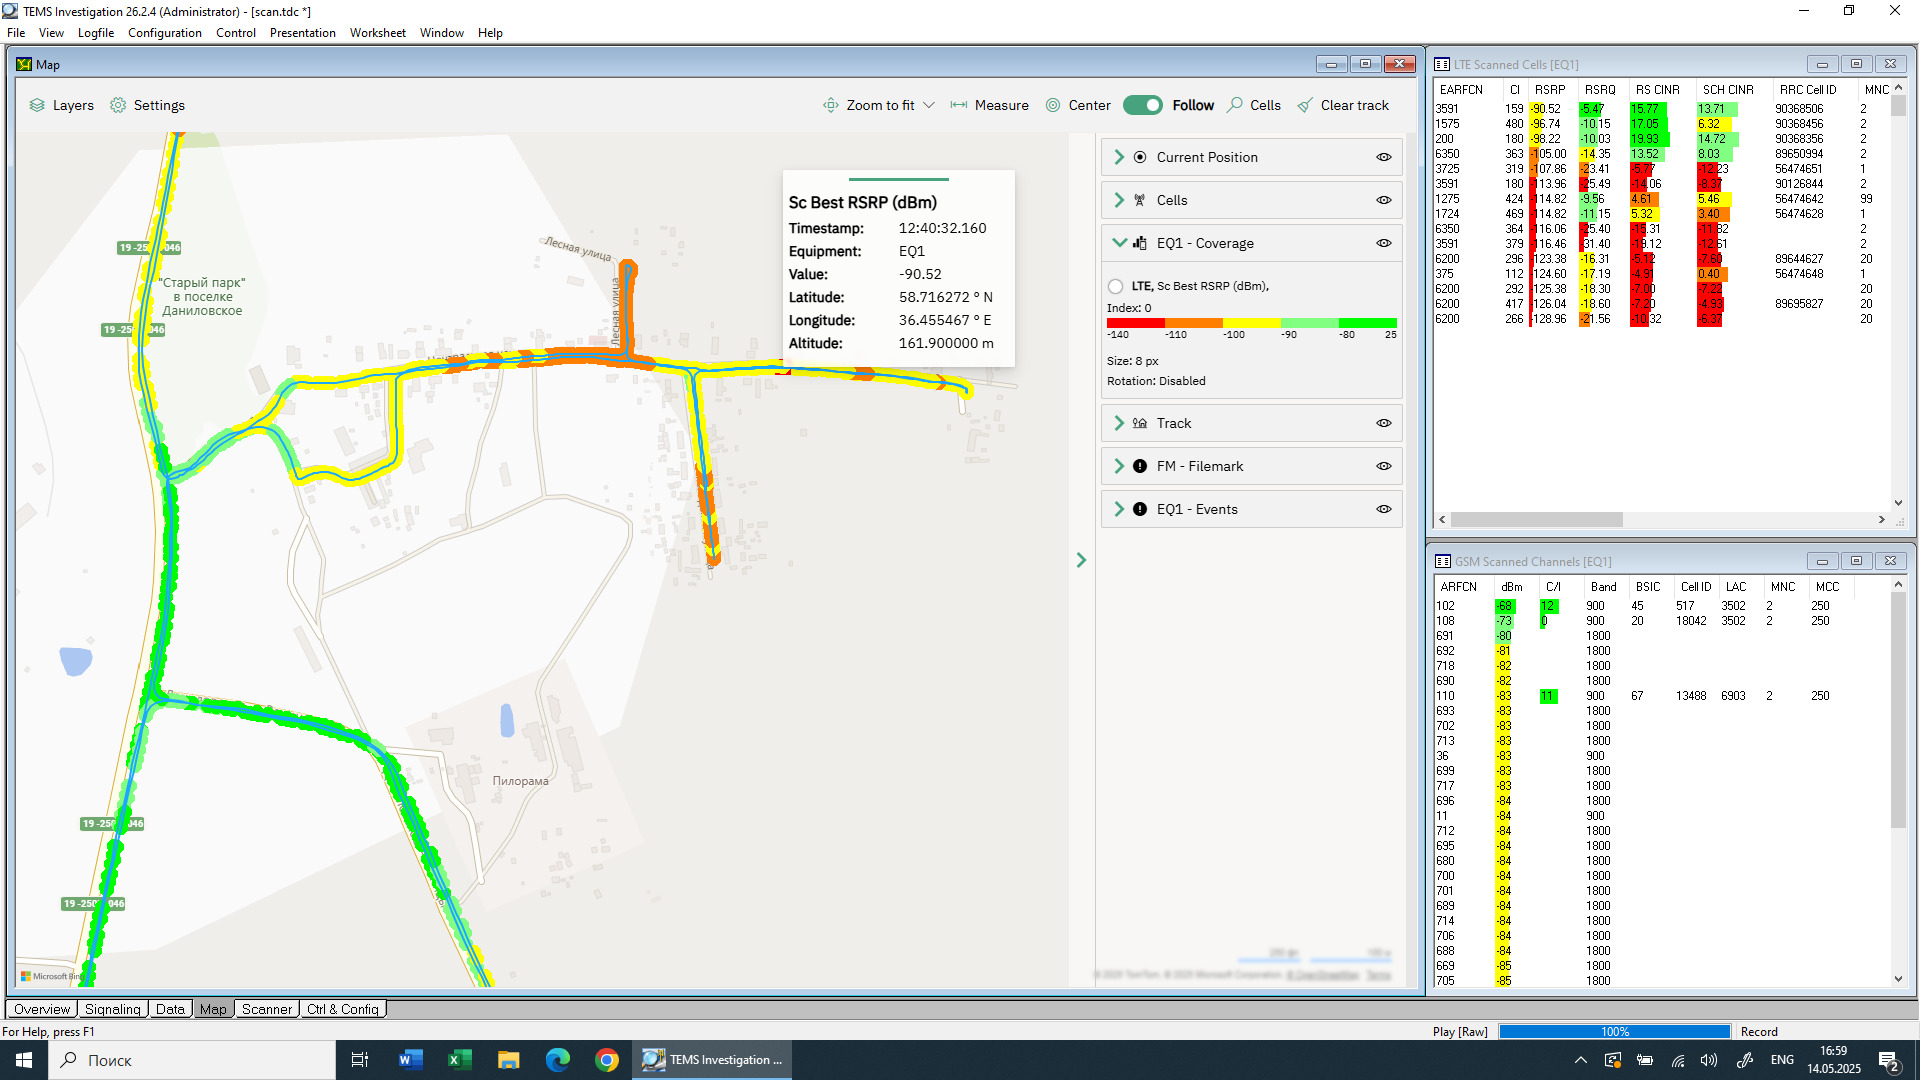Click Measure button label
1920x1080 pixels.
(x=1002, y=105)
